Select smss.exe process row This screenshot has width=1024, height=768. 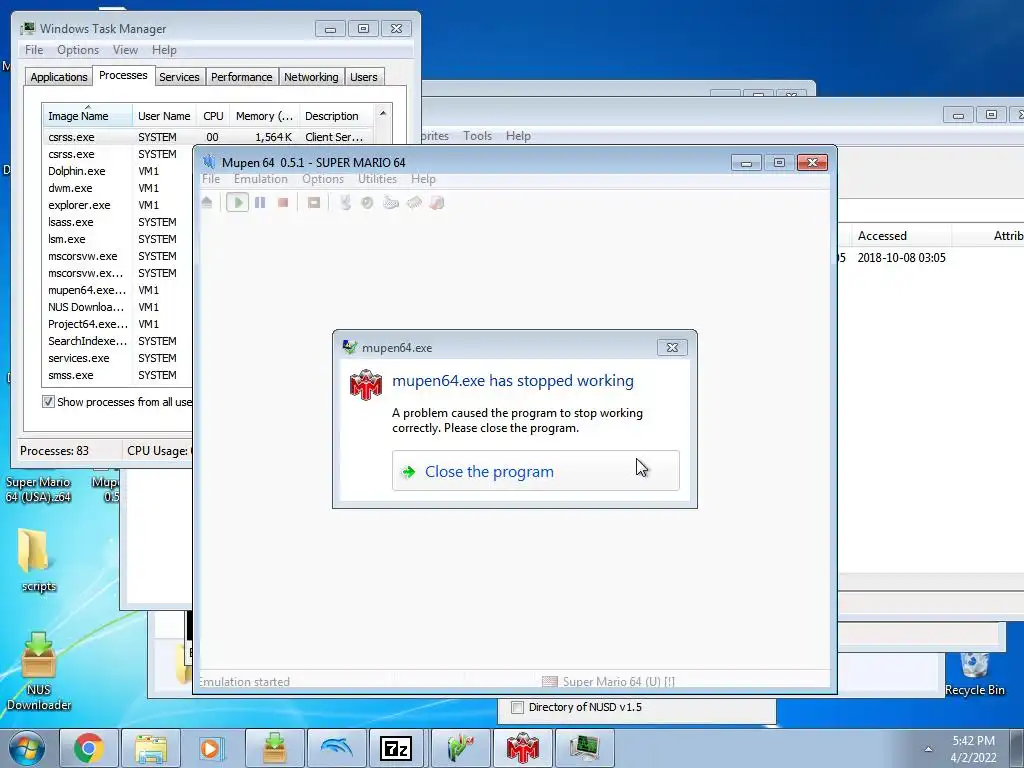(x=117, y=375)
